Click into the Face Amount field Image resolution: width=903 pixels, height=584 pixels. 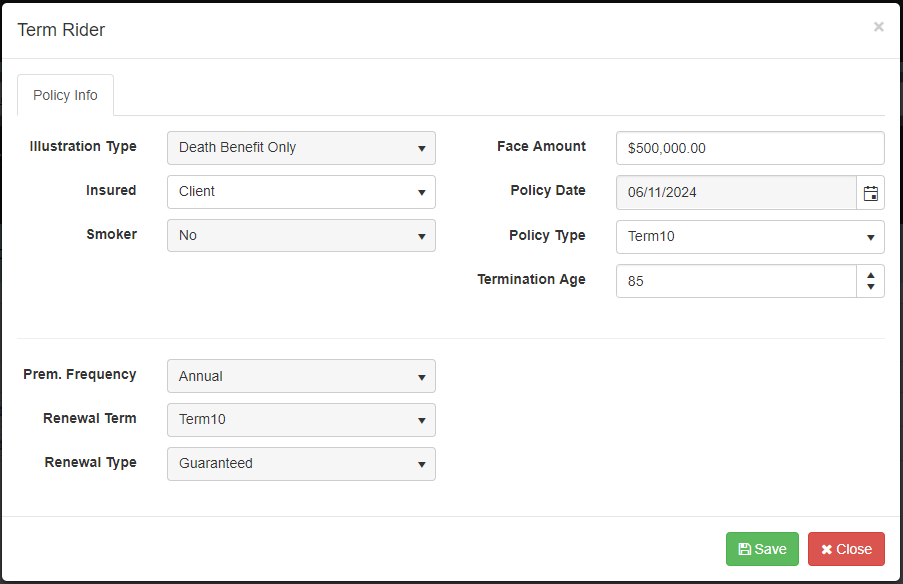point(750,148)
